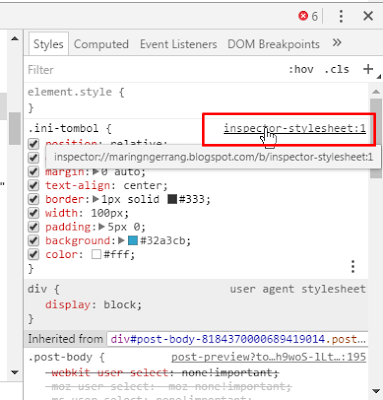
Task: Uncheck the padding property checkbox
Action: coord(33,227)
